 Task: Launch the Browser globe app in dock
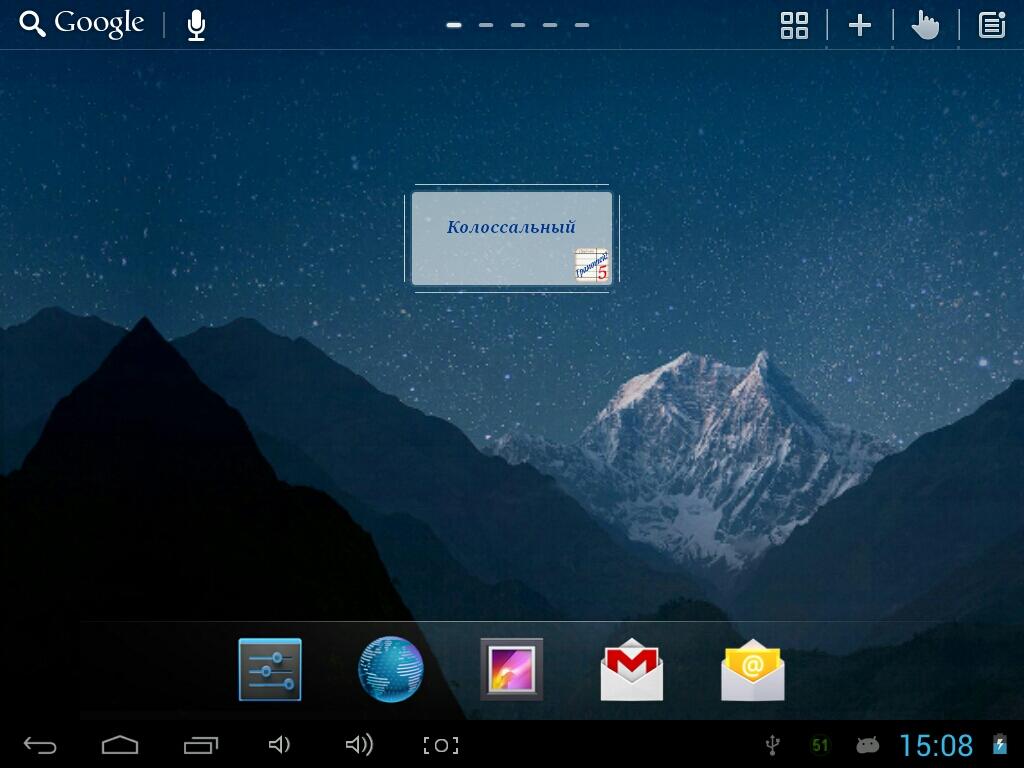pyautogui.click(x=391, y=669)
